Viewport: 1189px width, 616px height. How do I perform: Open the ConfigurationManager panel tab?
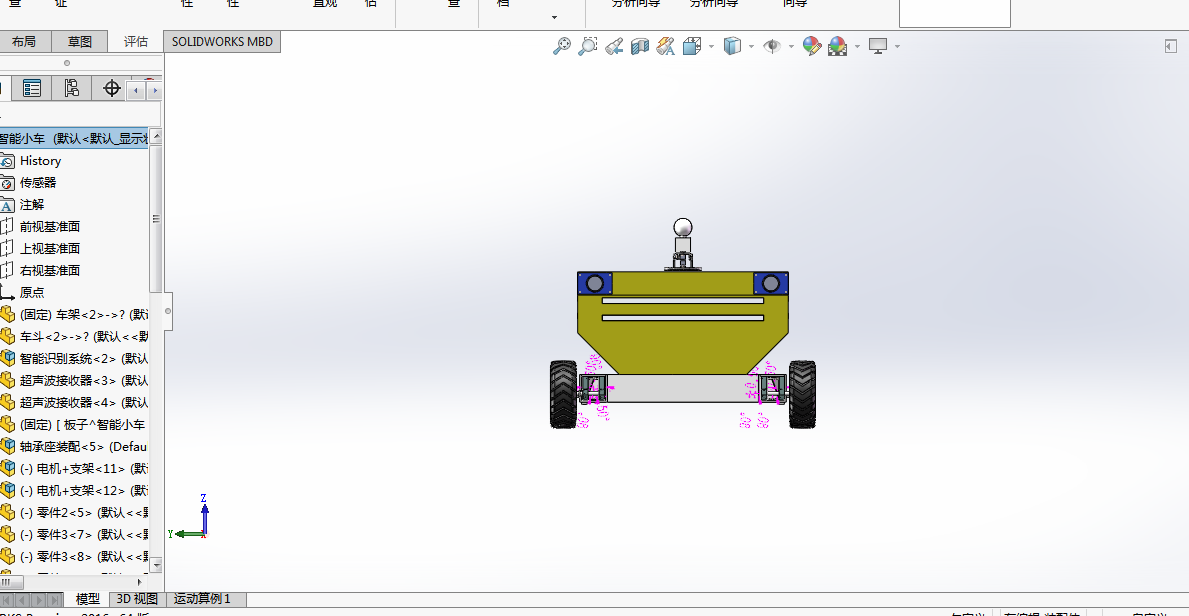71,89
